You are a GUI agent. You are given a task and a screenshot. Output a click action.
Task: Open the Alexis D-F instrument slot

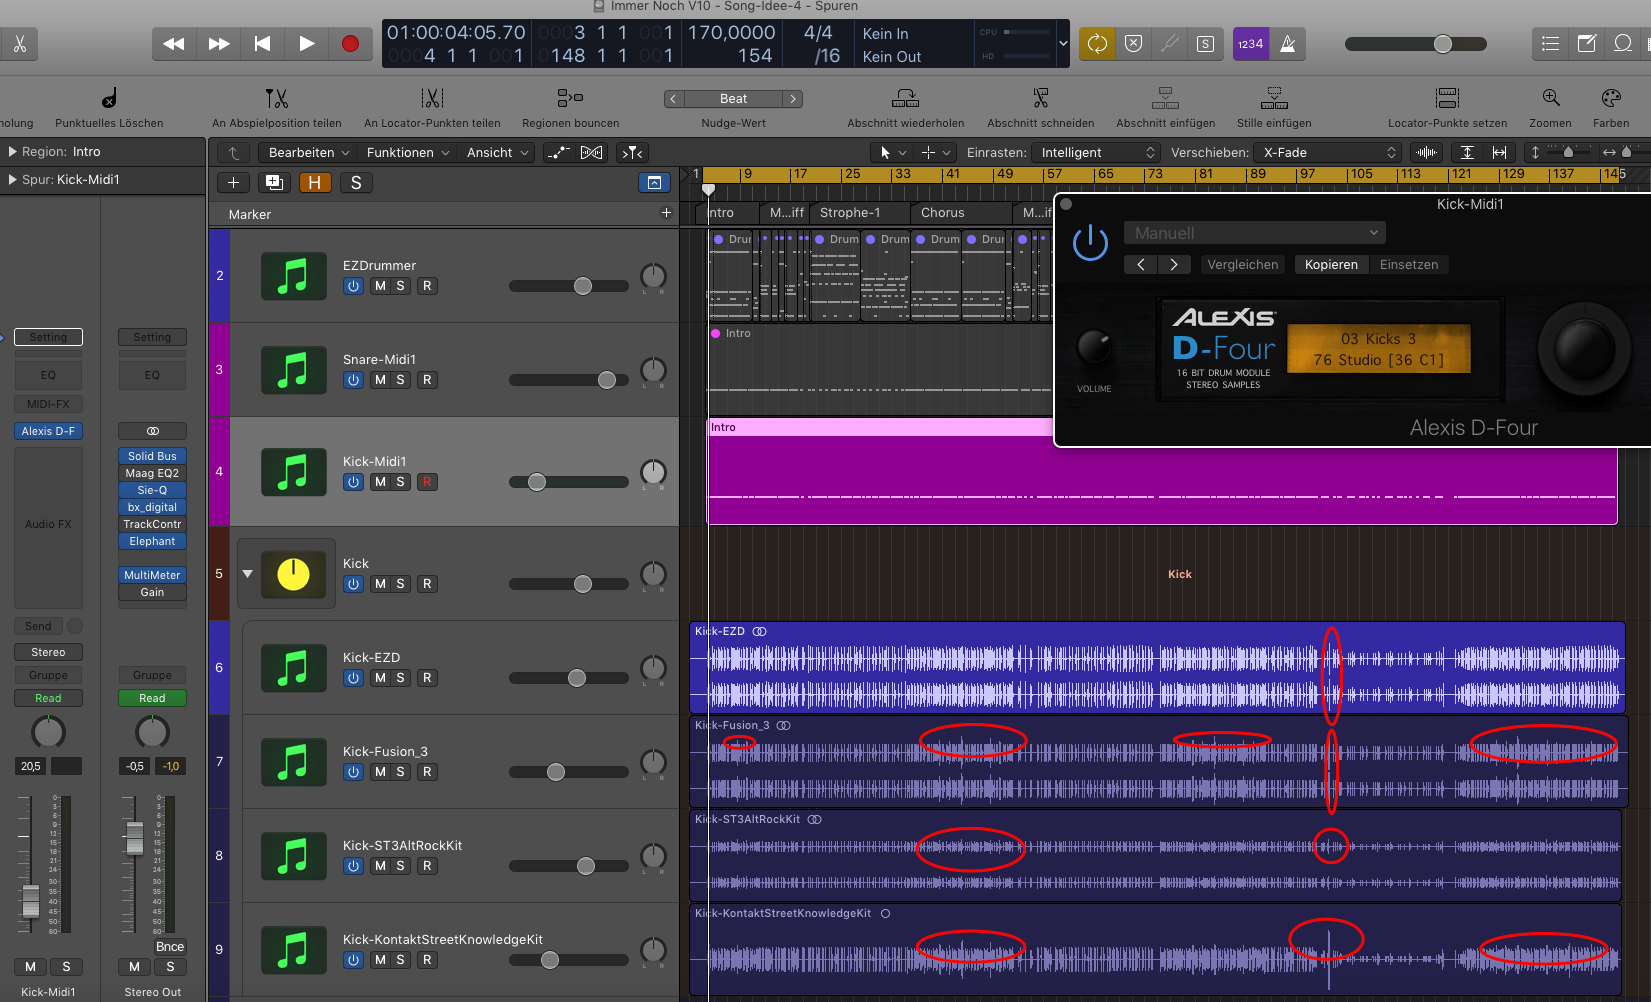(48, 431)
